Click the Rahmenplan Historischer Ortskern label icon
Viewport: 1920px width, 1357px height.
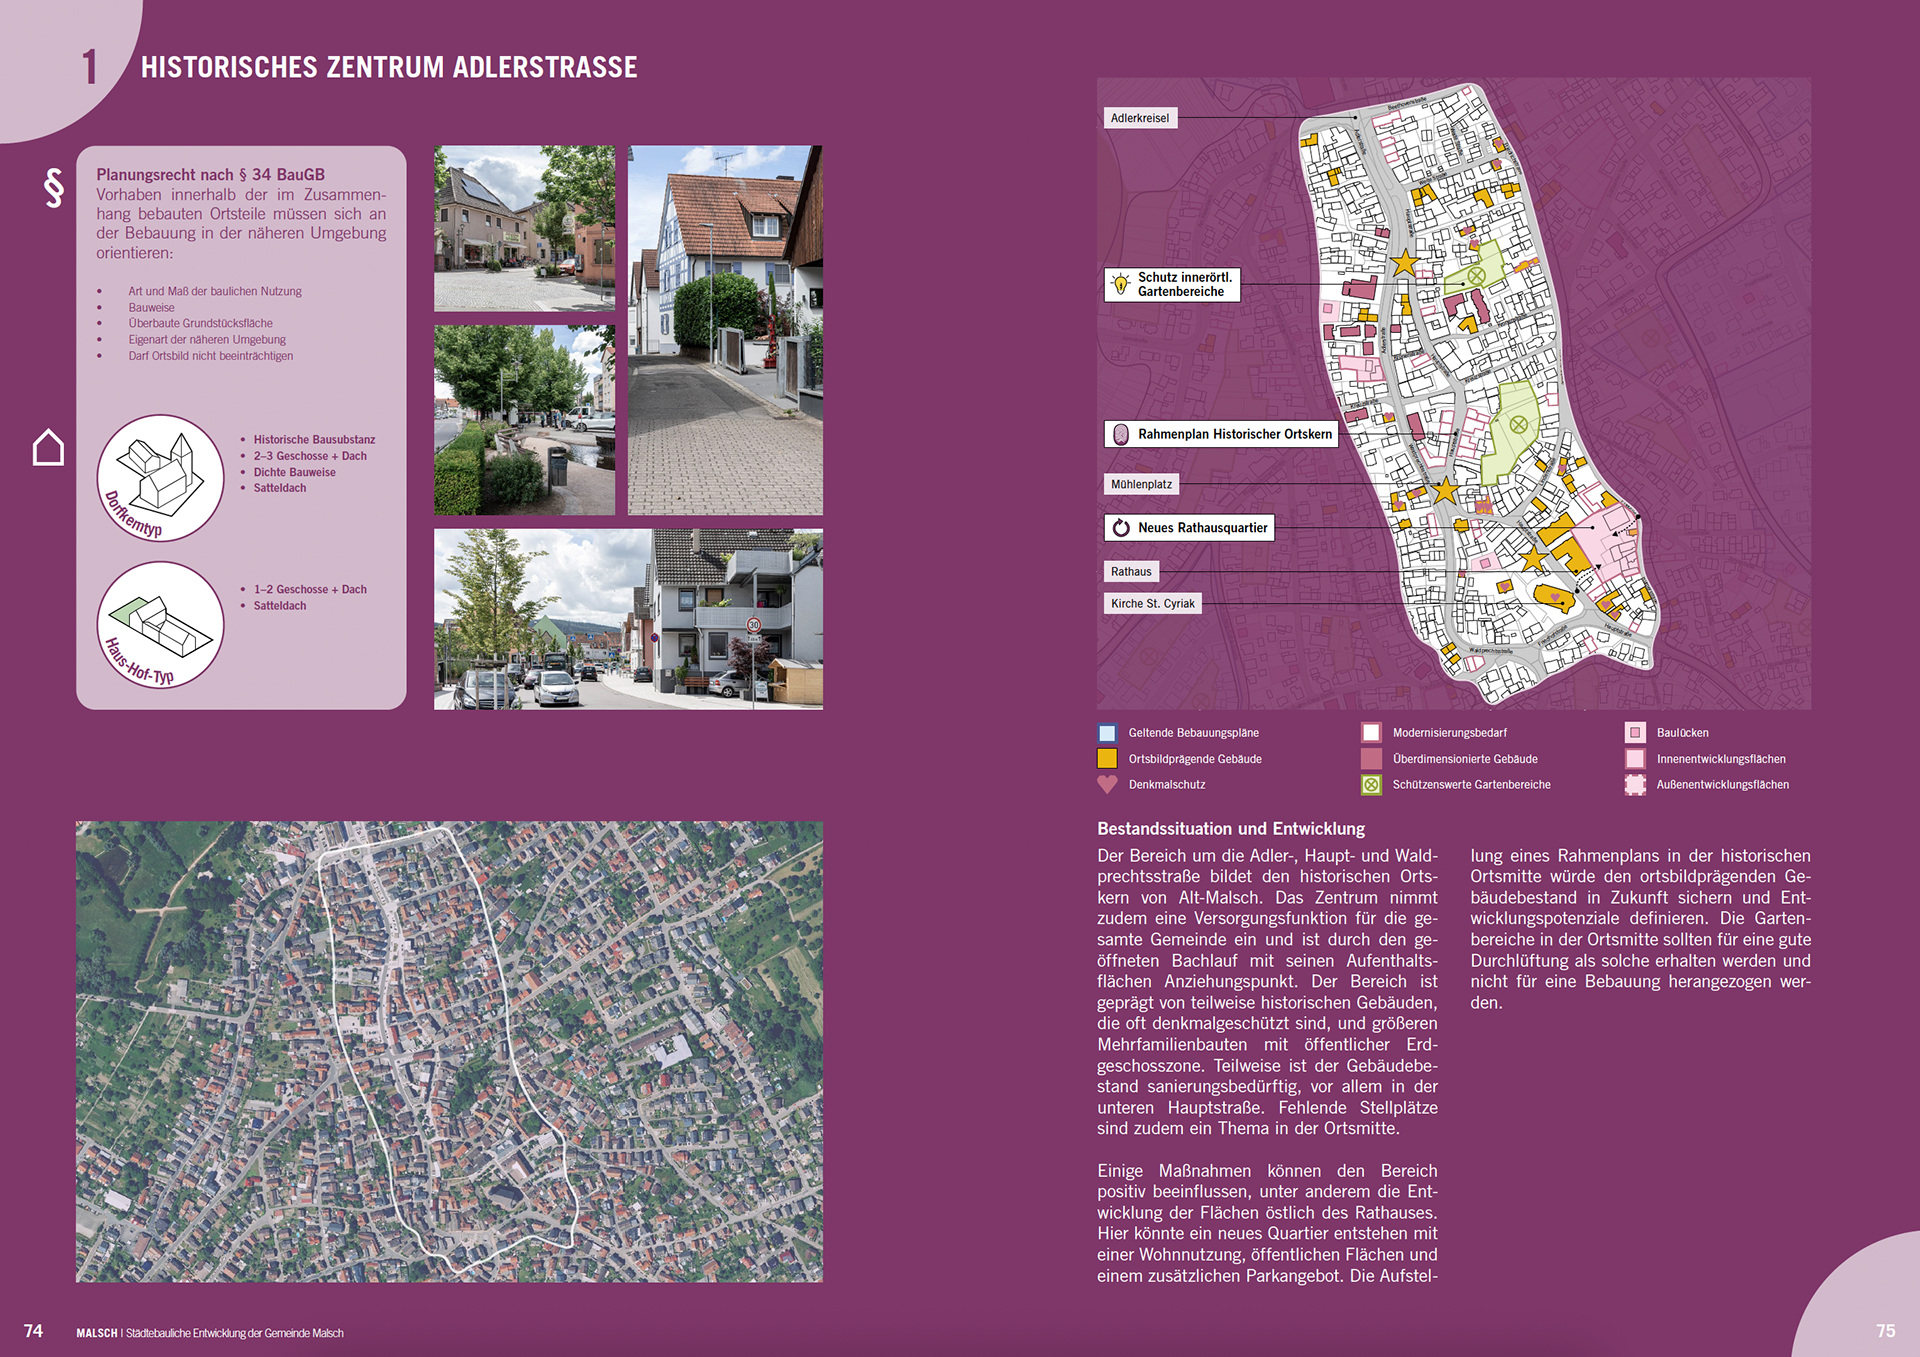tap(1121, 434)
